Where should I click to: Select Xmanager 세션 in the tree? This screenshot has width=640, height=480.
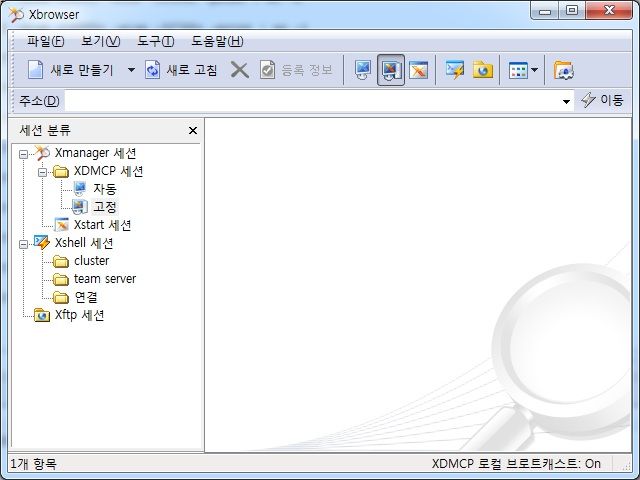(95, 153)
